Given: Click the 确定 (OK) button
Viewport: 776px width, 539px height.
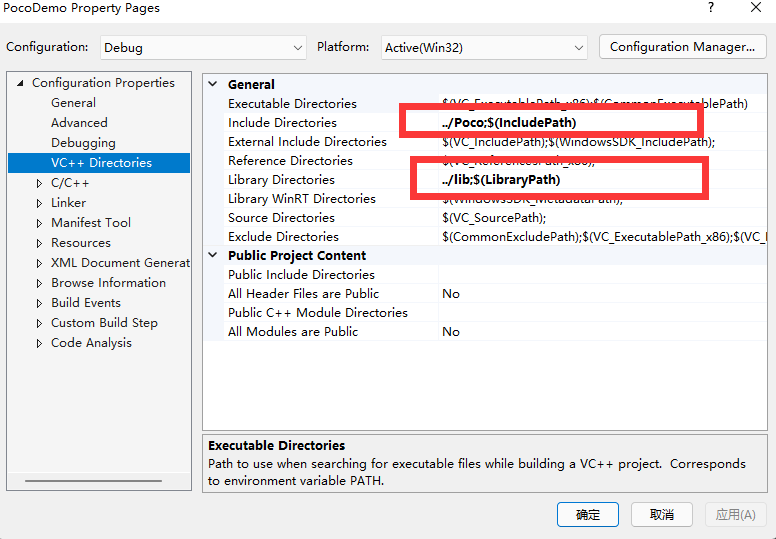Looking at the screenshot, I should (x=588, y=514).
